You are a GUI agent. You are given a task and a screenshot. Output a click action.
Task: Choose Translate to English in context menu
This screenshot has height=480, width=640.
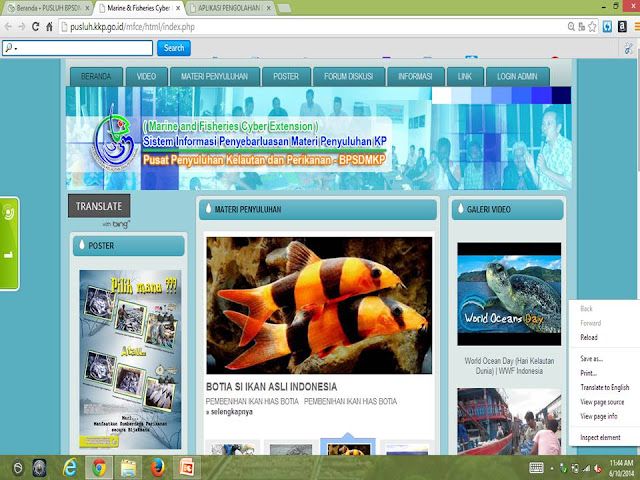point(604,387)
